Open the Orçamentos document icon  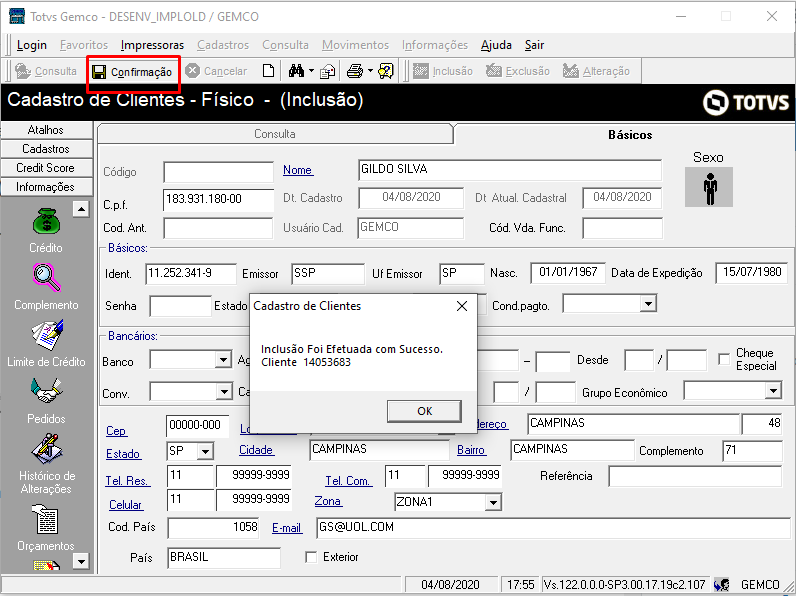(45, 519)
